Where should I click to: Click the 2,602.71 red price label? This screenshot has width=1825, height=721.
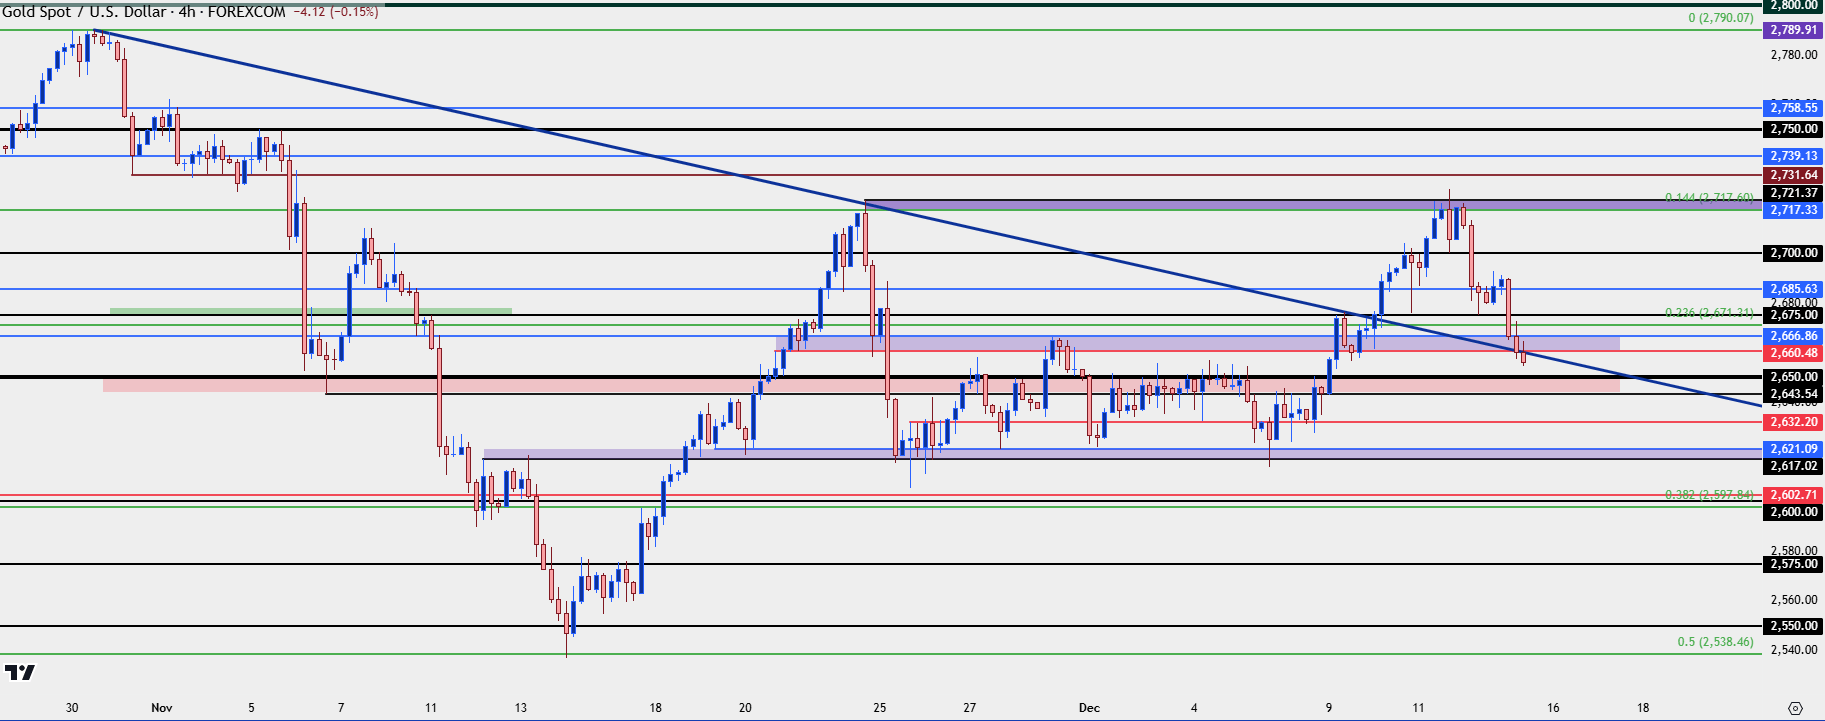[1793, 495]
